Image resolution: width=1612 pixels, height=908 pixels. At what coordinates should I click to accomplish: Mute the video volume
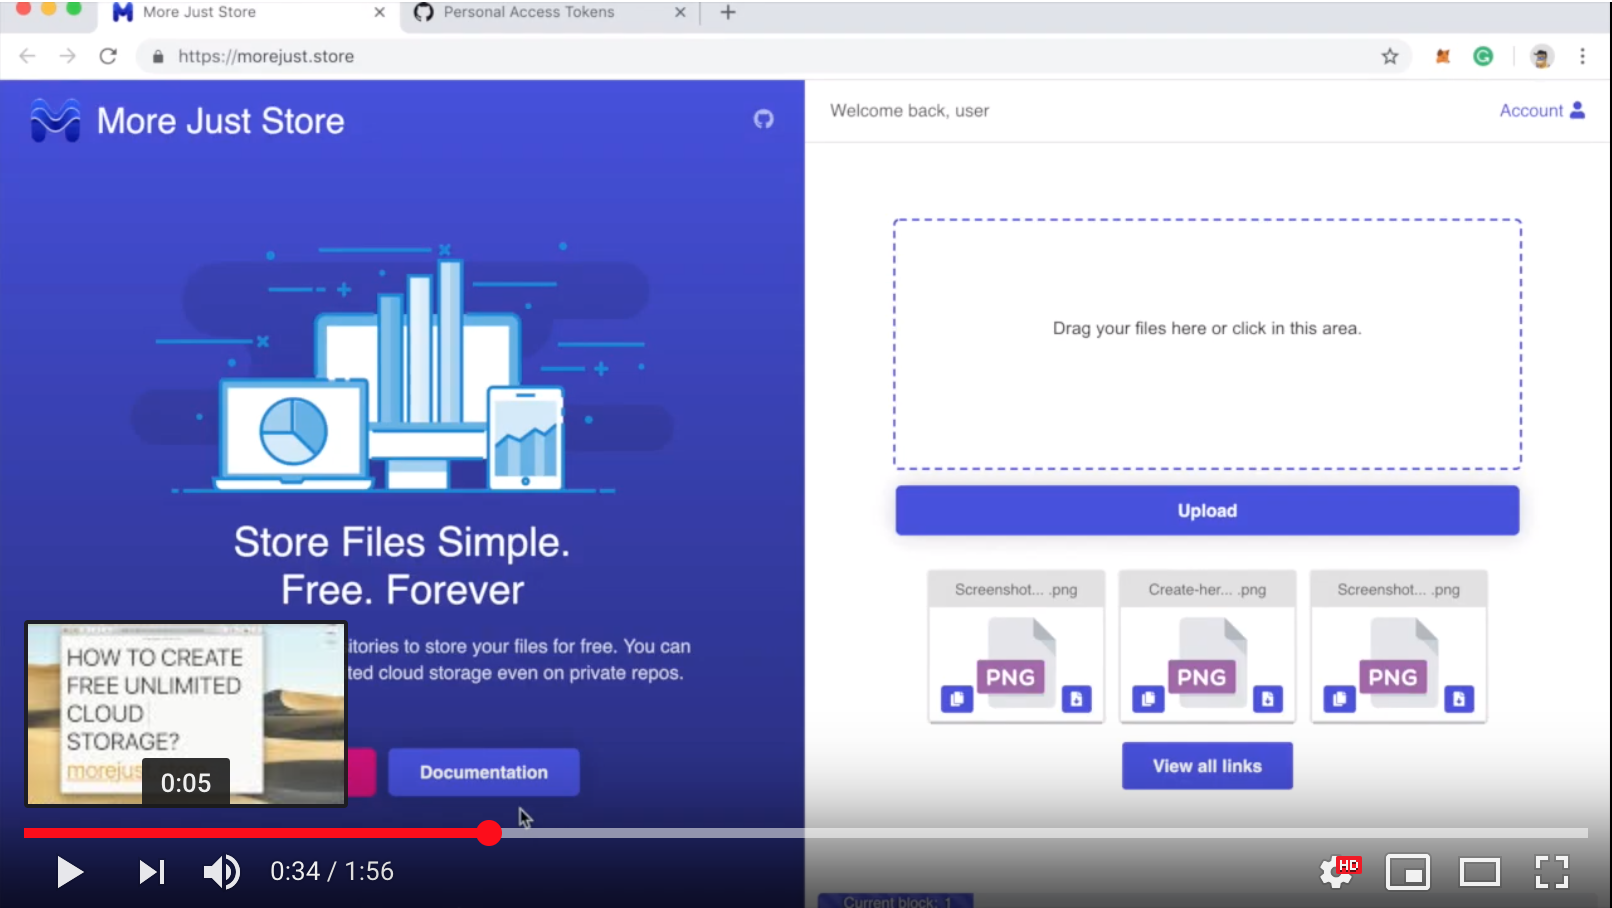coord(222,872)
